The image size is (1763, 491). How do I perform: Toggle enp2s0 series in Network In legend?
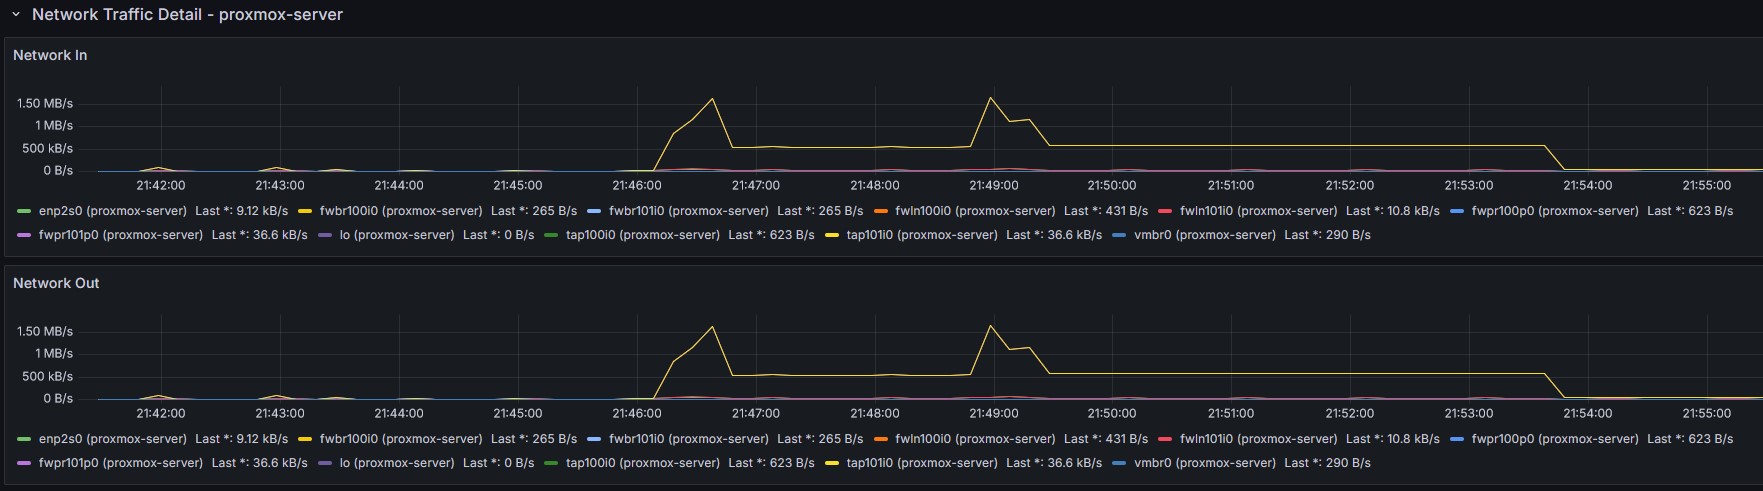[x=113, y=211]
